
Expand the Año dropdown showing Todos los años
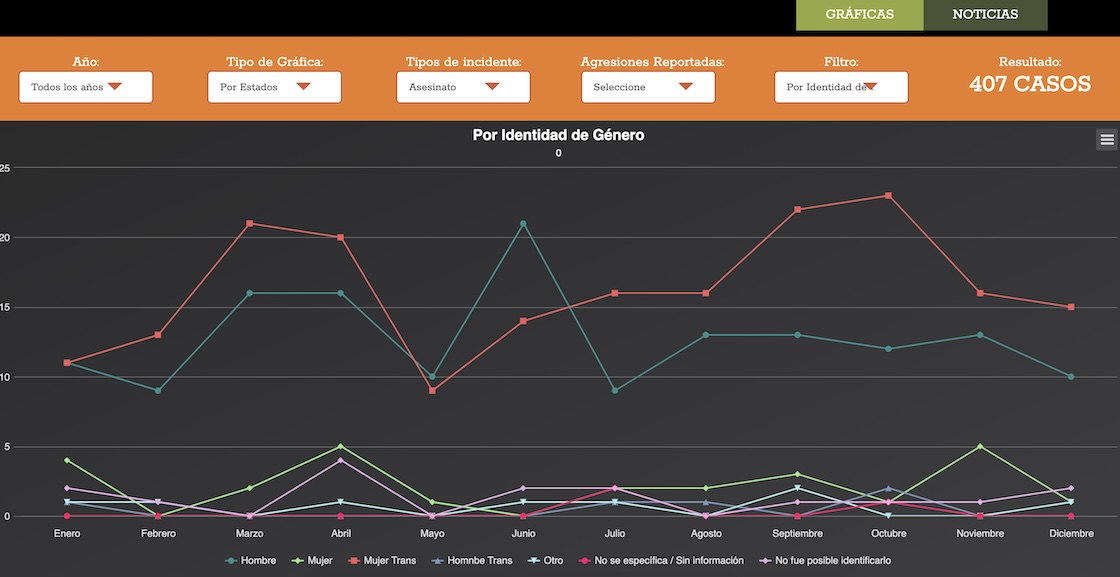85,87
